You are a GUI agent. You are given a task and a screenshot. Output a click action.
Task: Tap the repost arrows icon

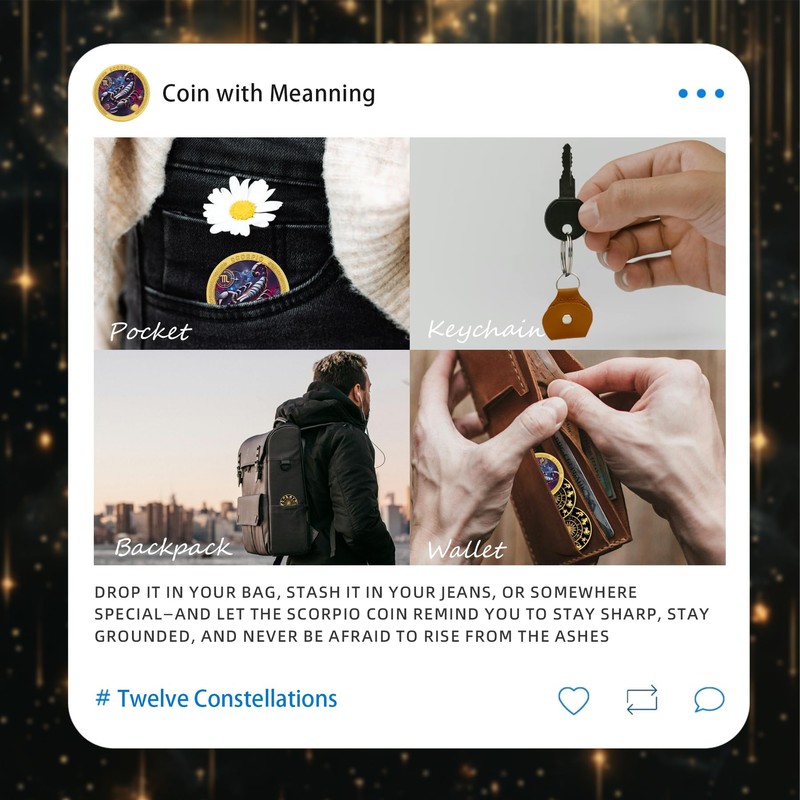(x=642, y=699)
